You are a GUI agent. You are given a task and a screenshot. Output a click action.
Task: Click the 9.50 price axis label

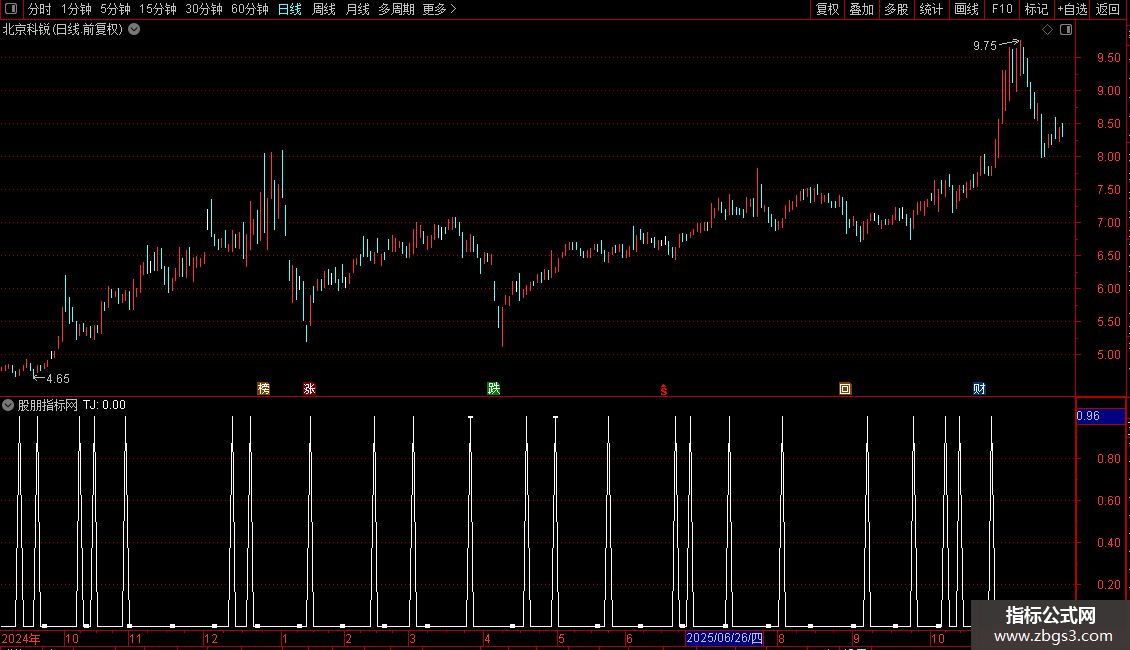pyautogui.click(x=1108, y=58)
